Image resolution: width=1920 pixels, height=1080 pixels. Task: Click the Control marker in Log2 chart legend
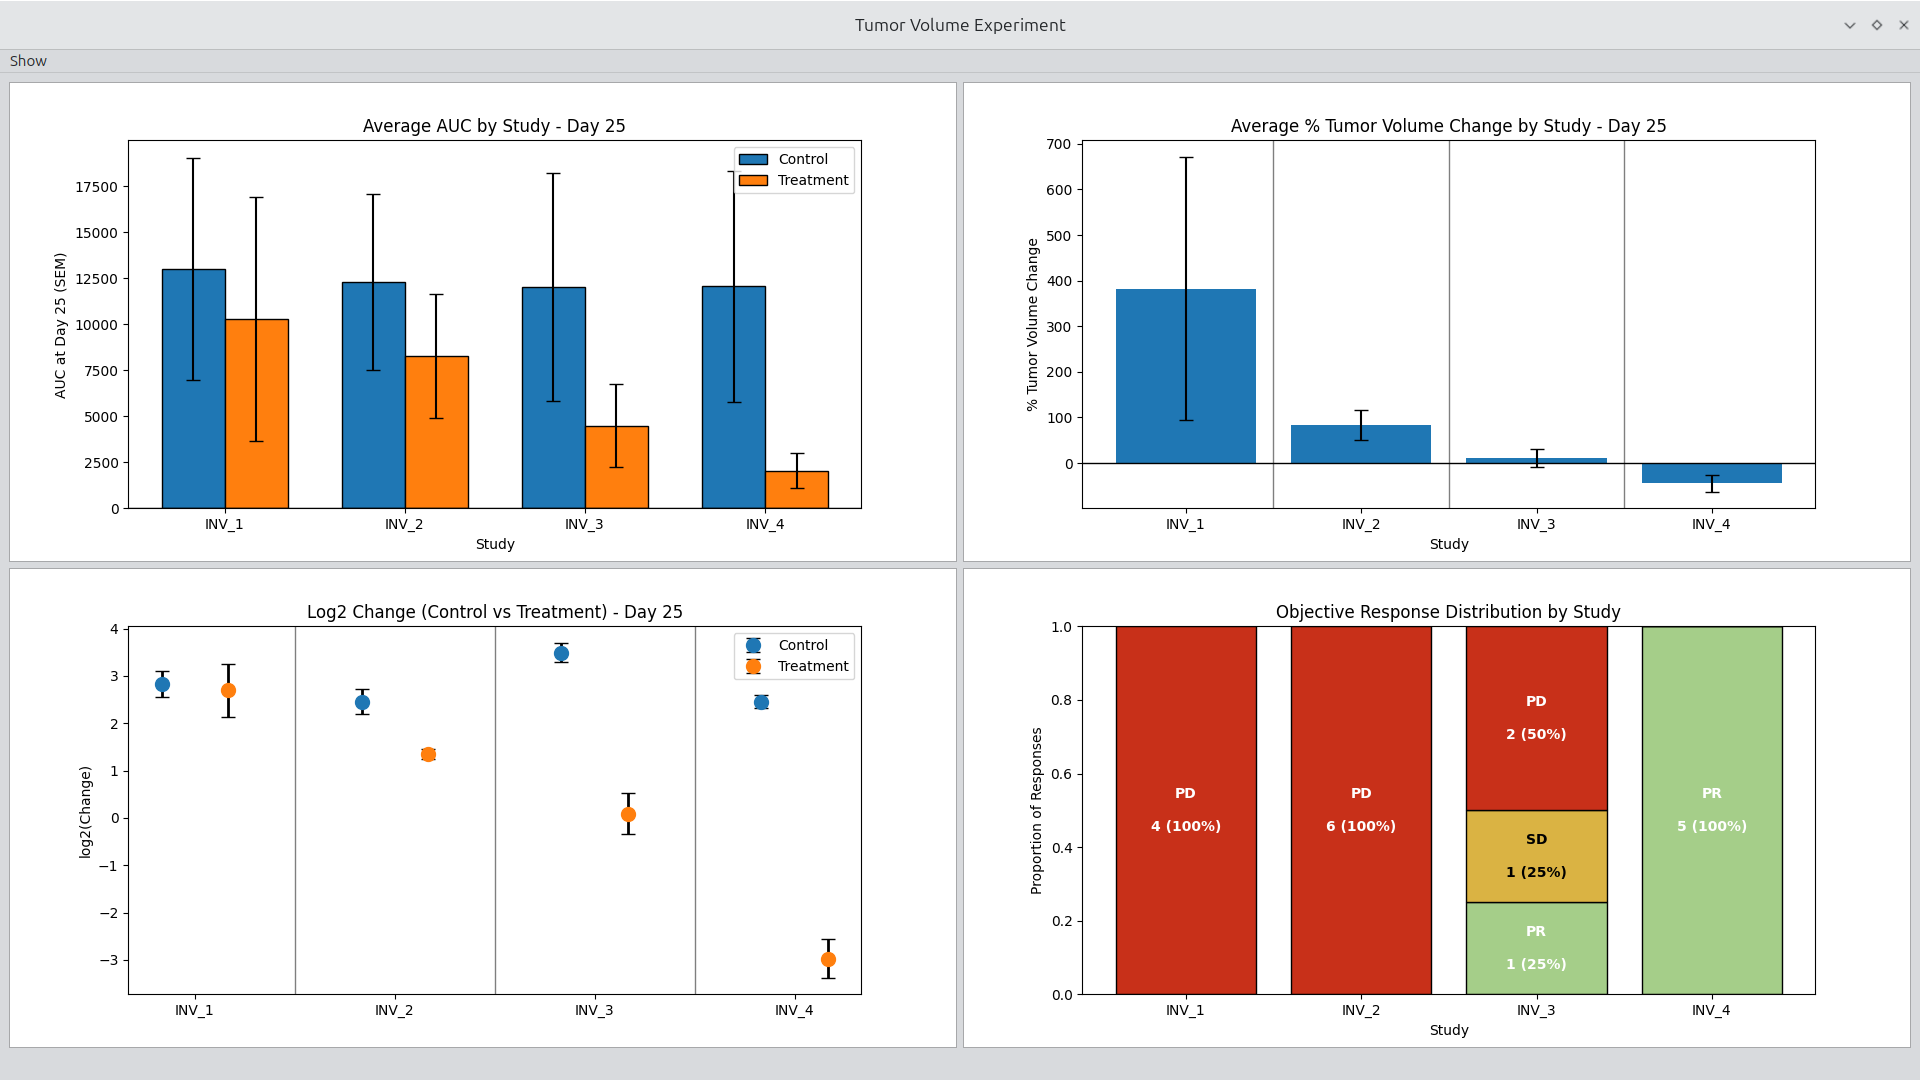point(753,646)
